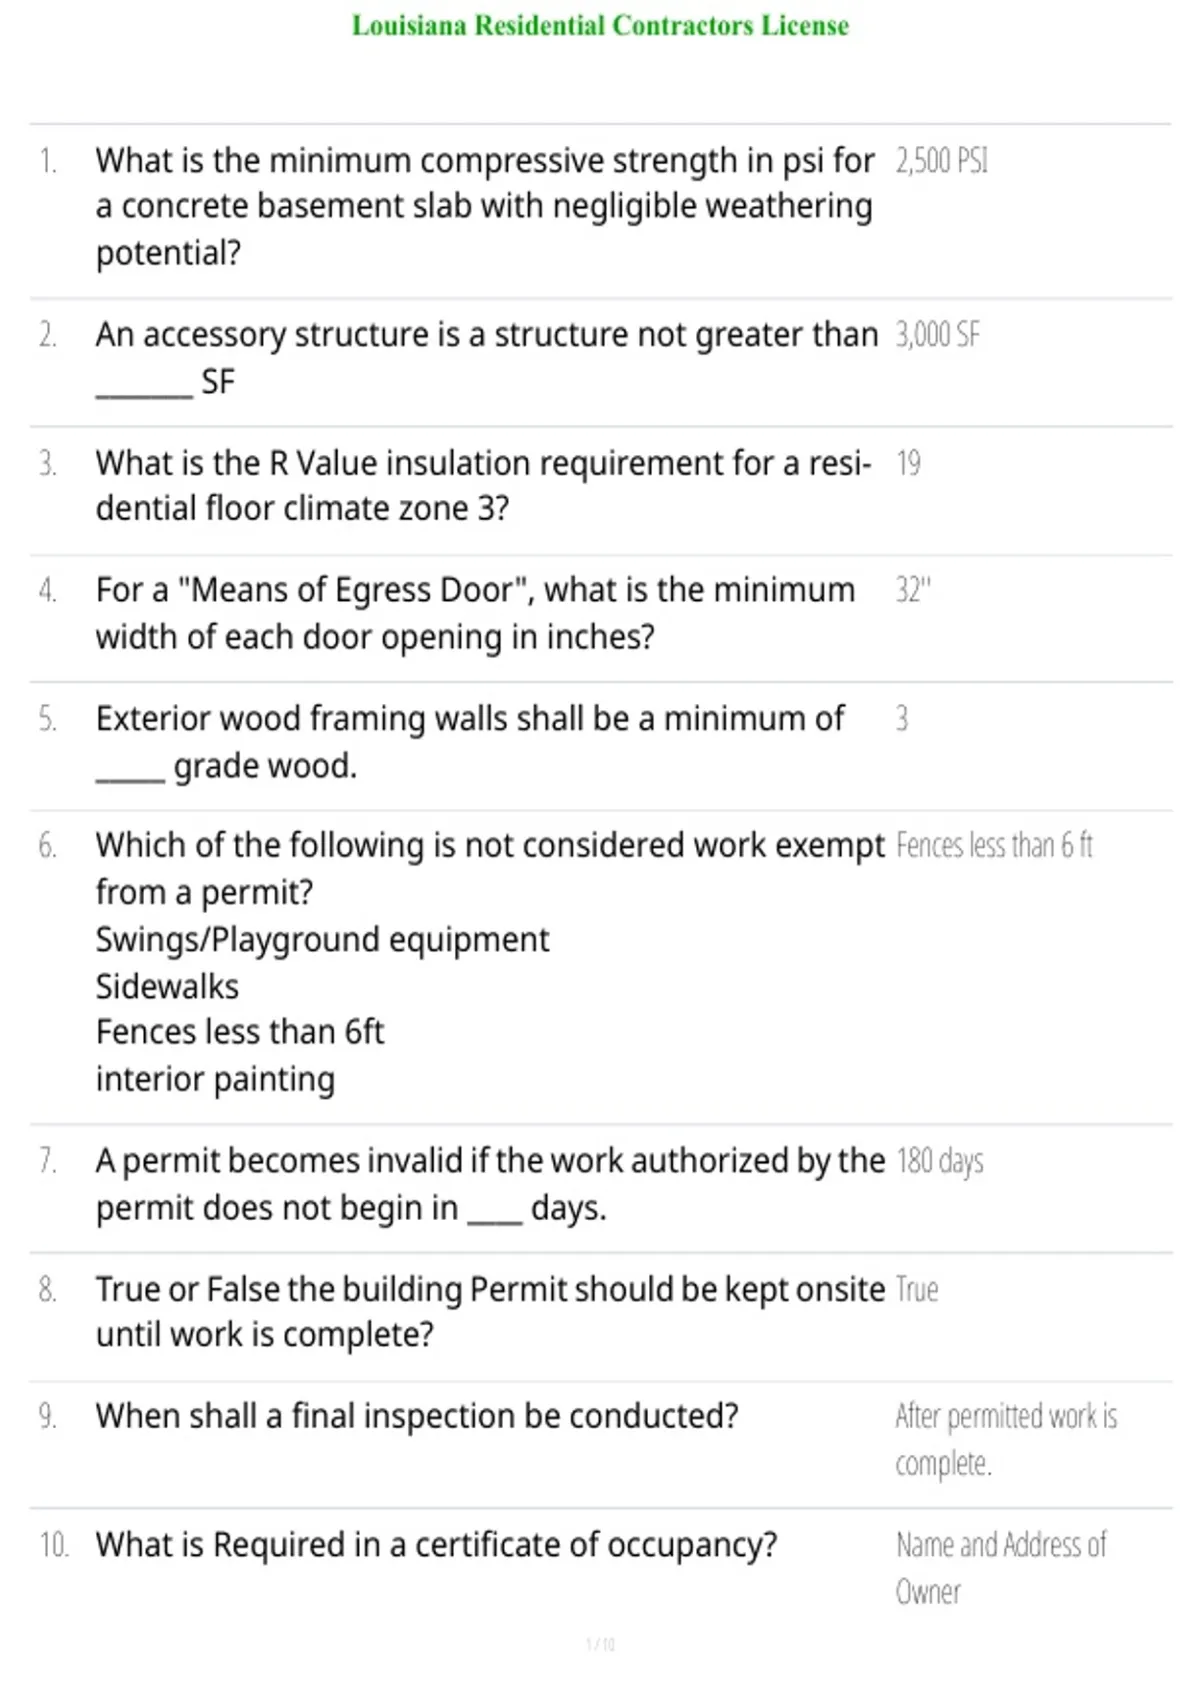The image size is (1200, 1700).
Task: Select the exterior wood framing walls question
Action: (x=470, y=741)
